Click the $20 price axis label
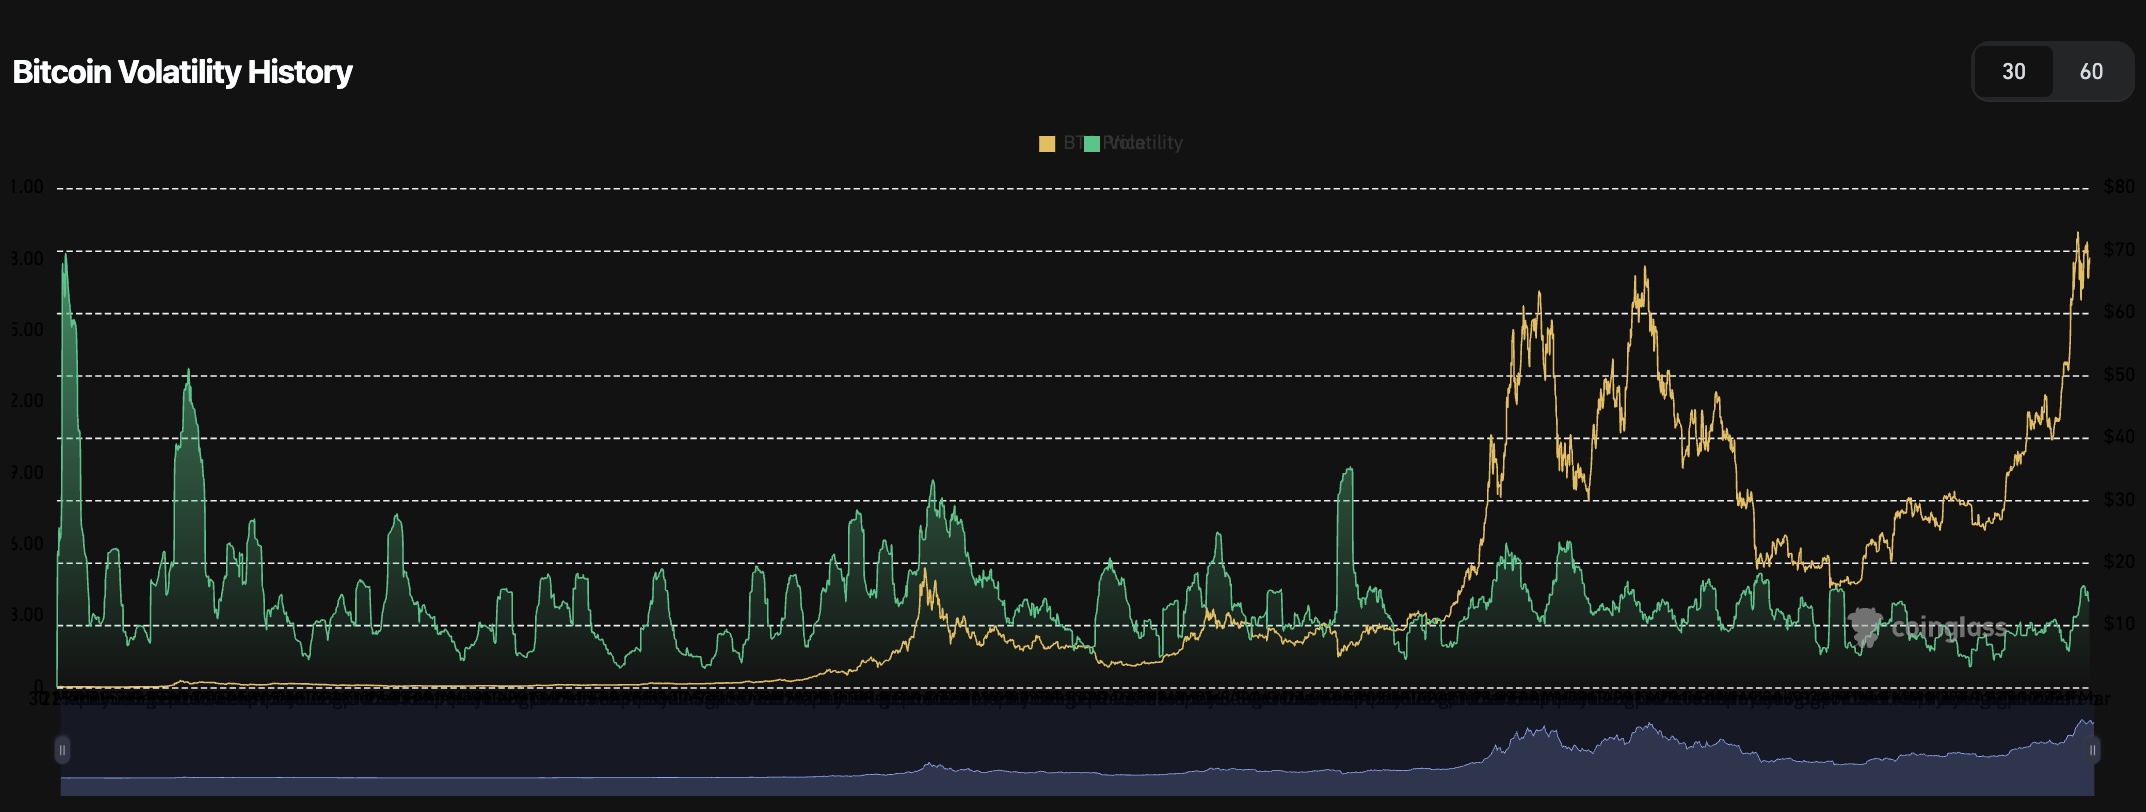 click(2119, 562)
